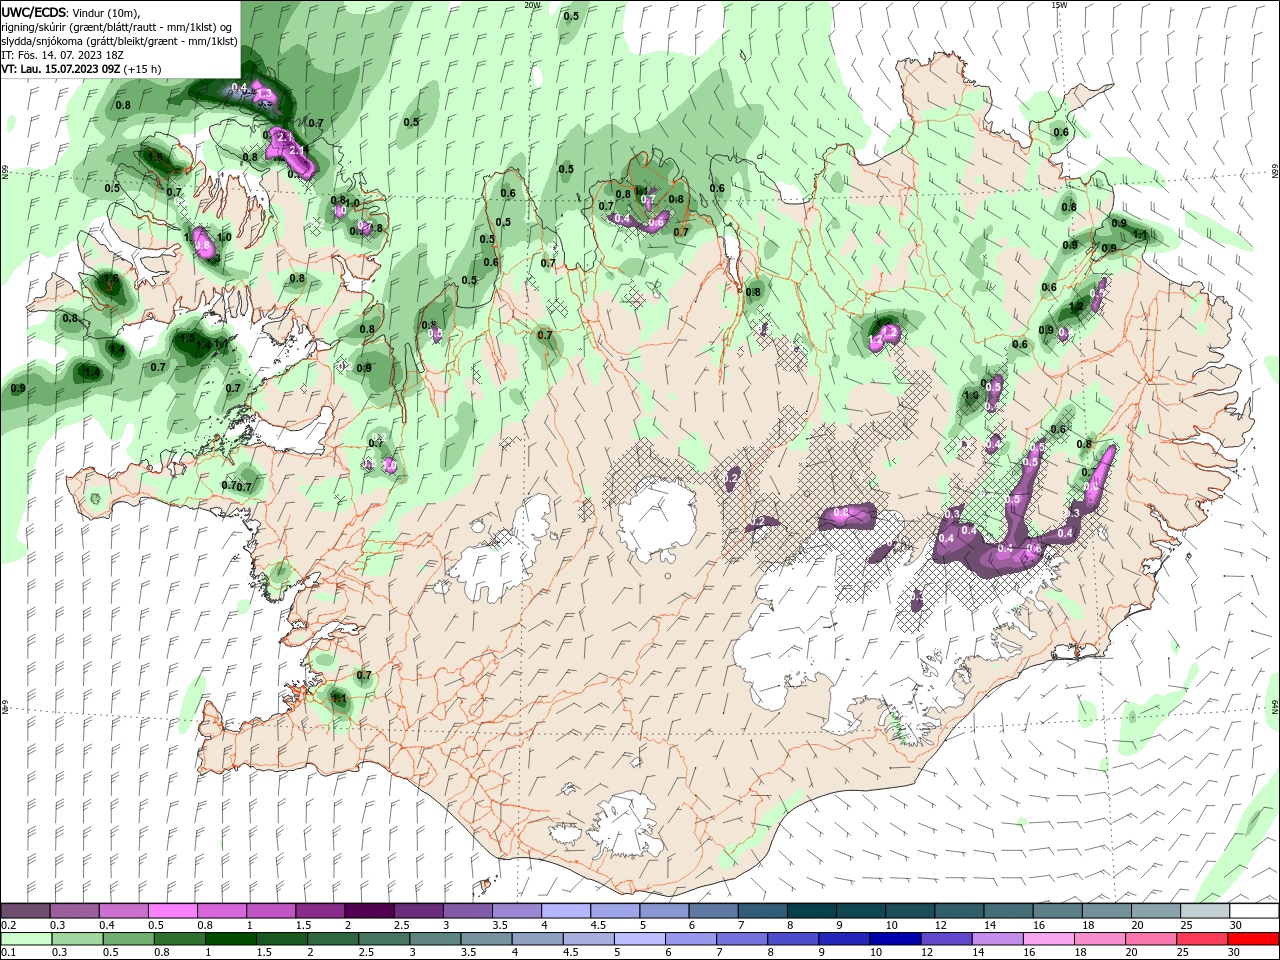This screenshot has height=960, width=1280.
Task: Click the bright red 30 swatch in the lower legend row
Action: click(1253, 940)
